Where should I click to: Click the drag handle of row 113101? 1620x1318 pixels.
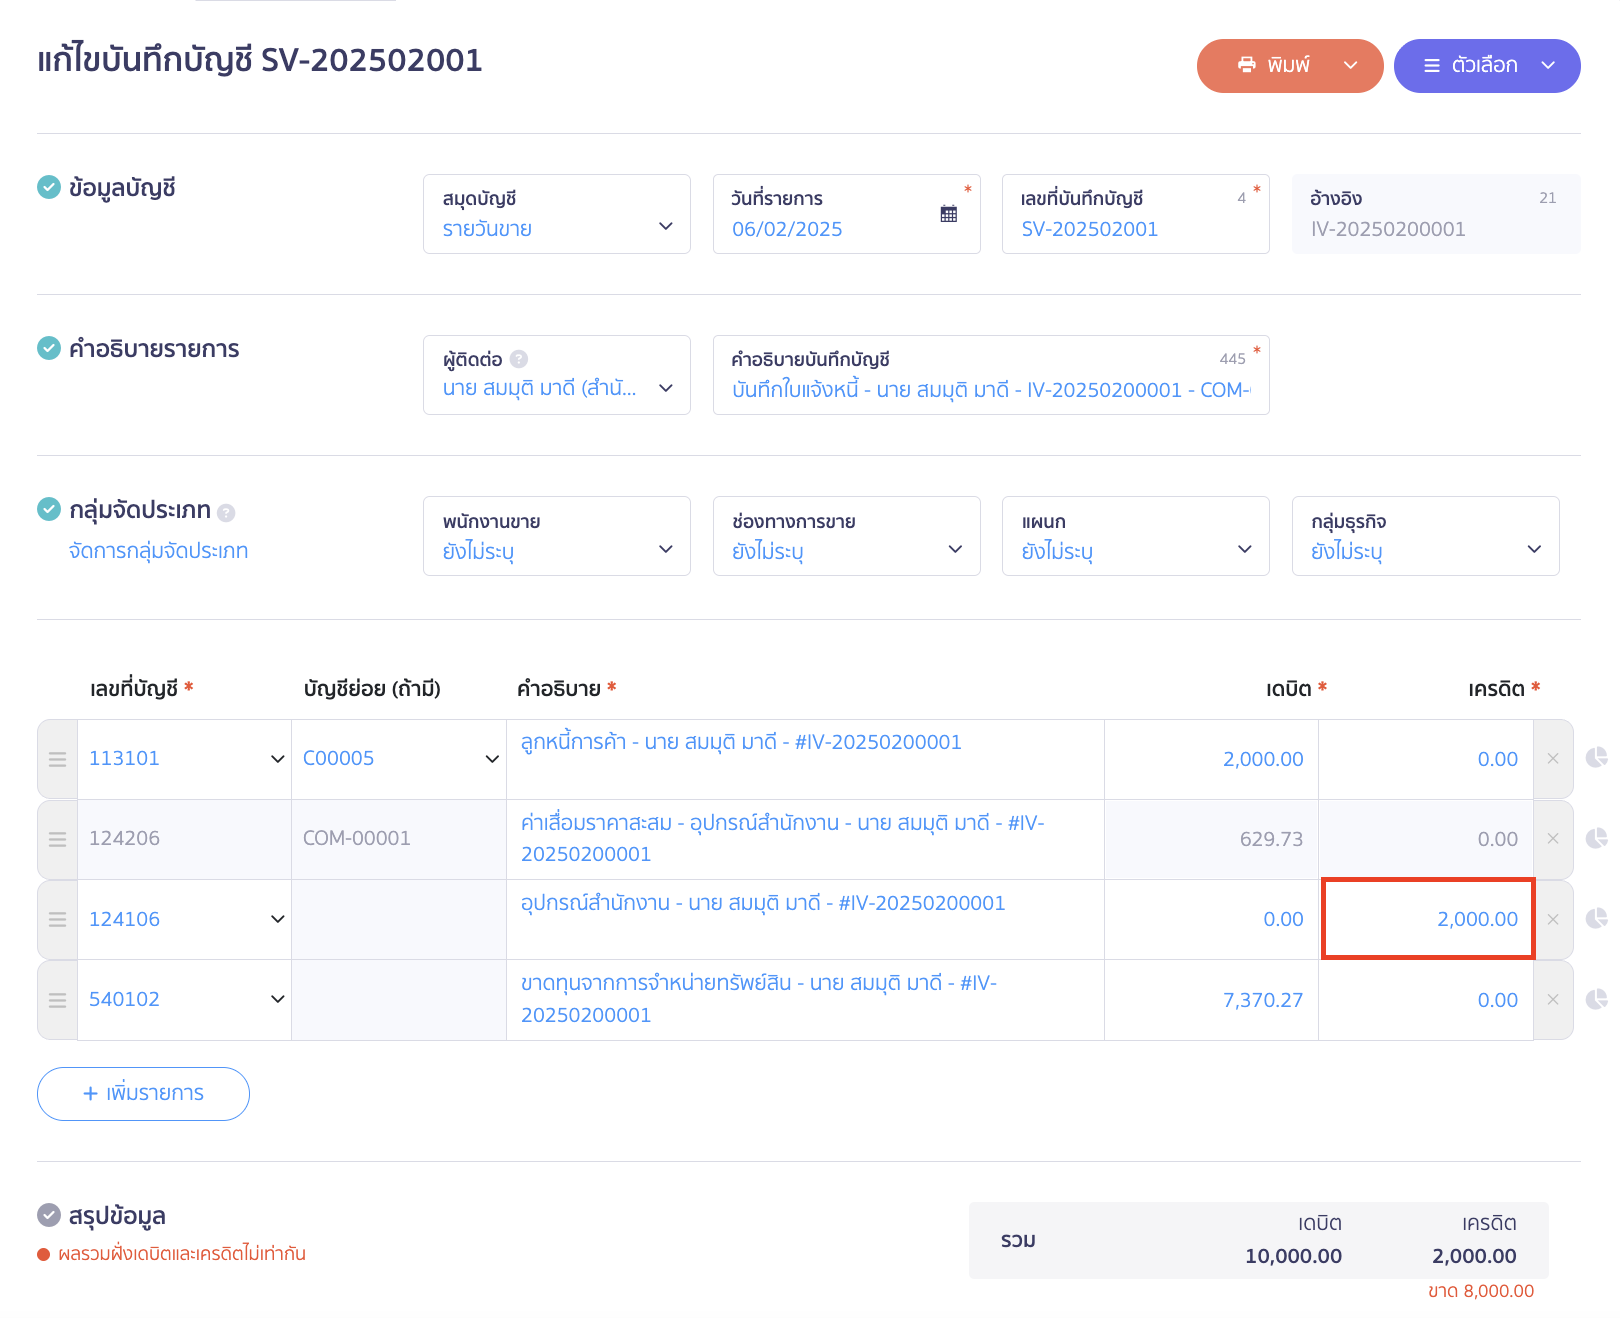[x=58, y=759]
